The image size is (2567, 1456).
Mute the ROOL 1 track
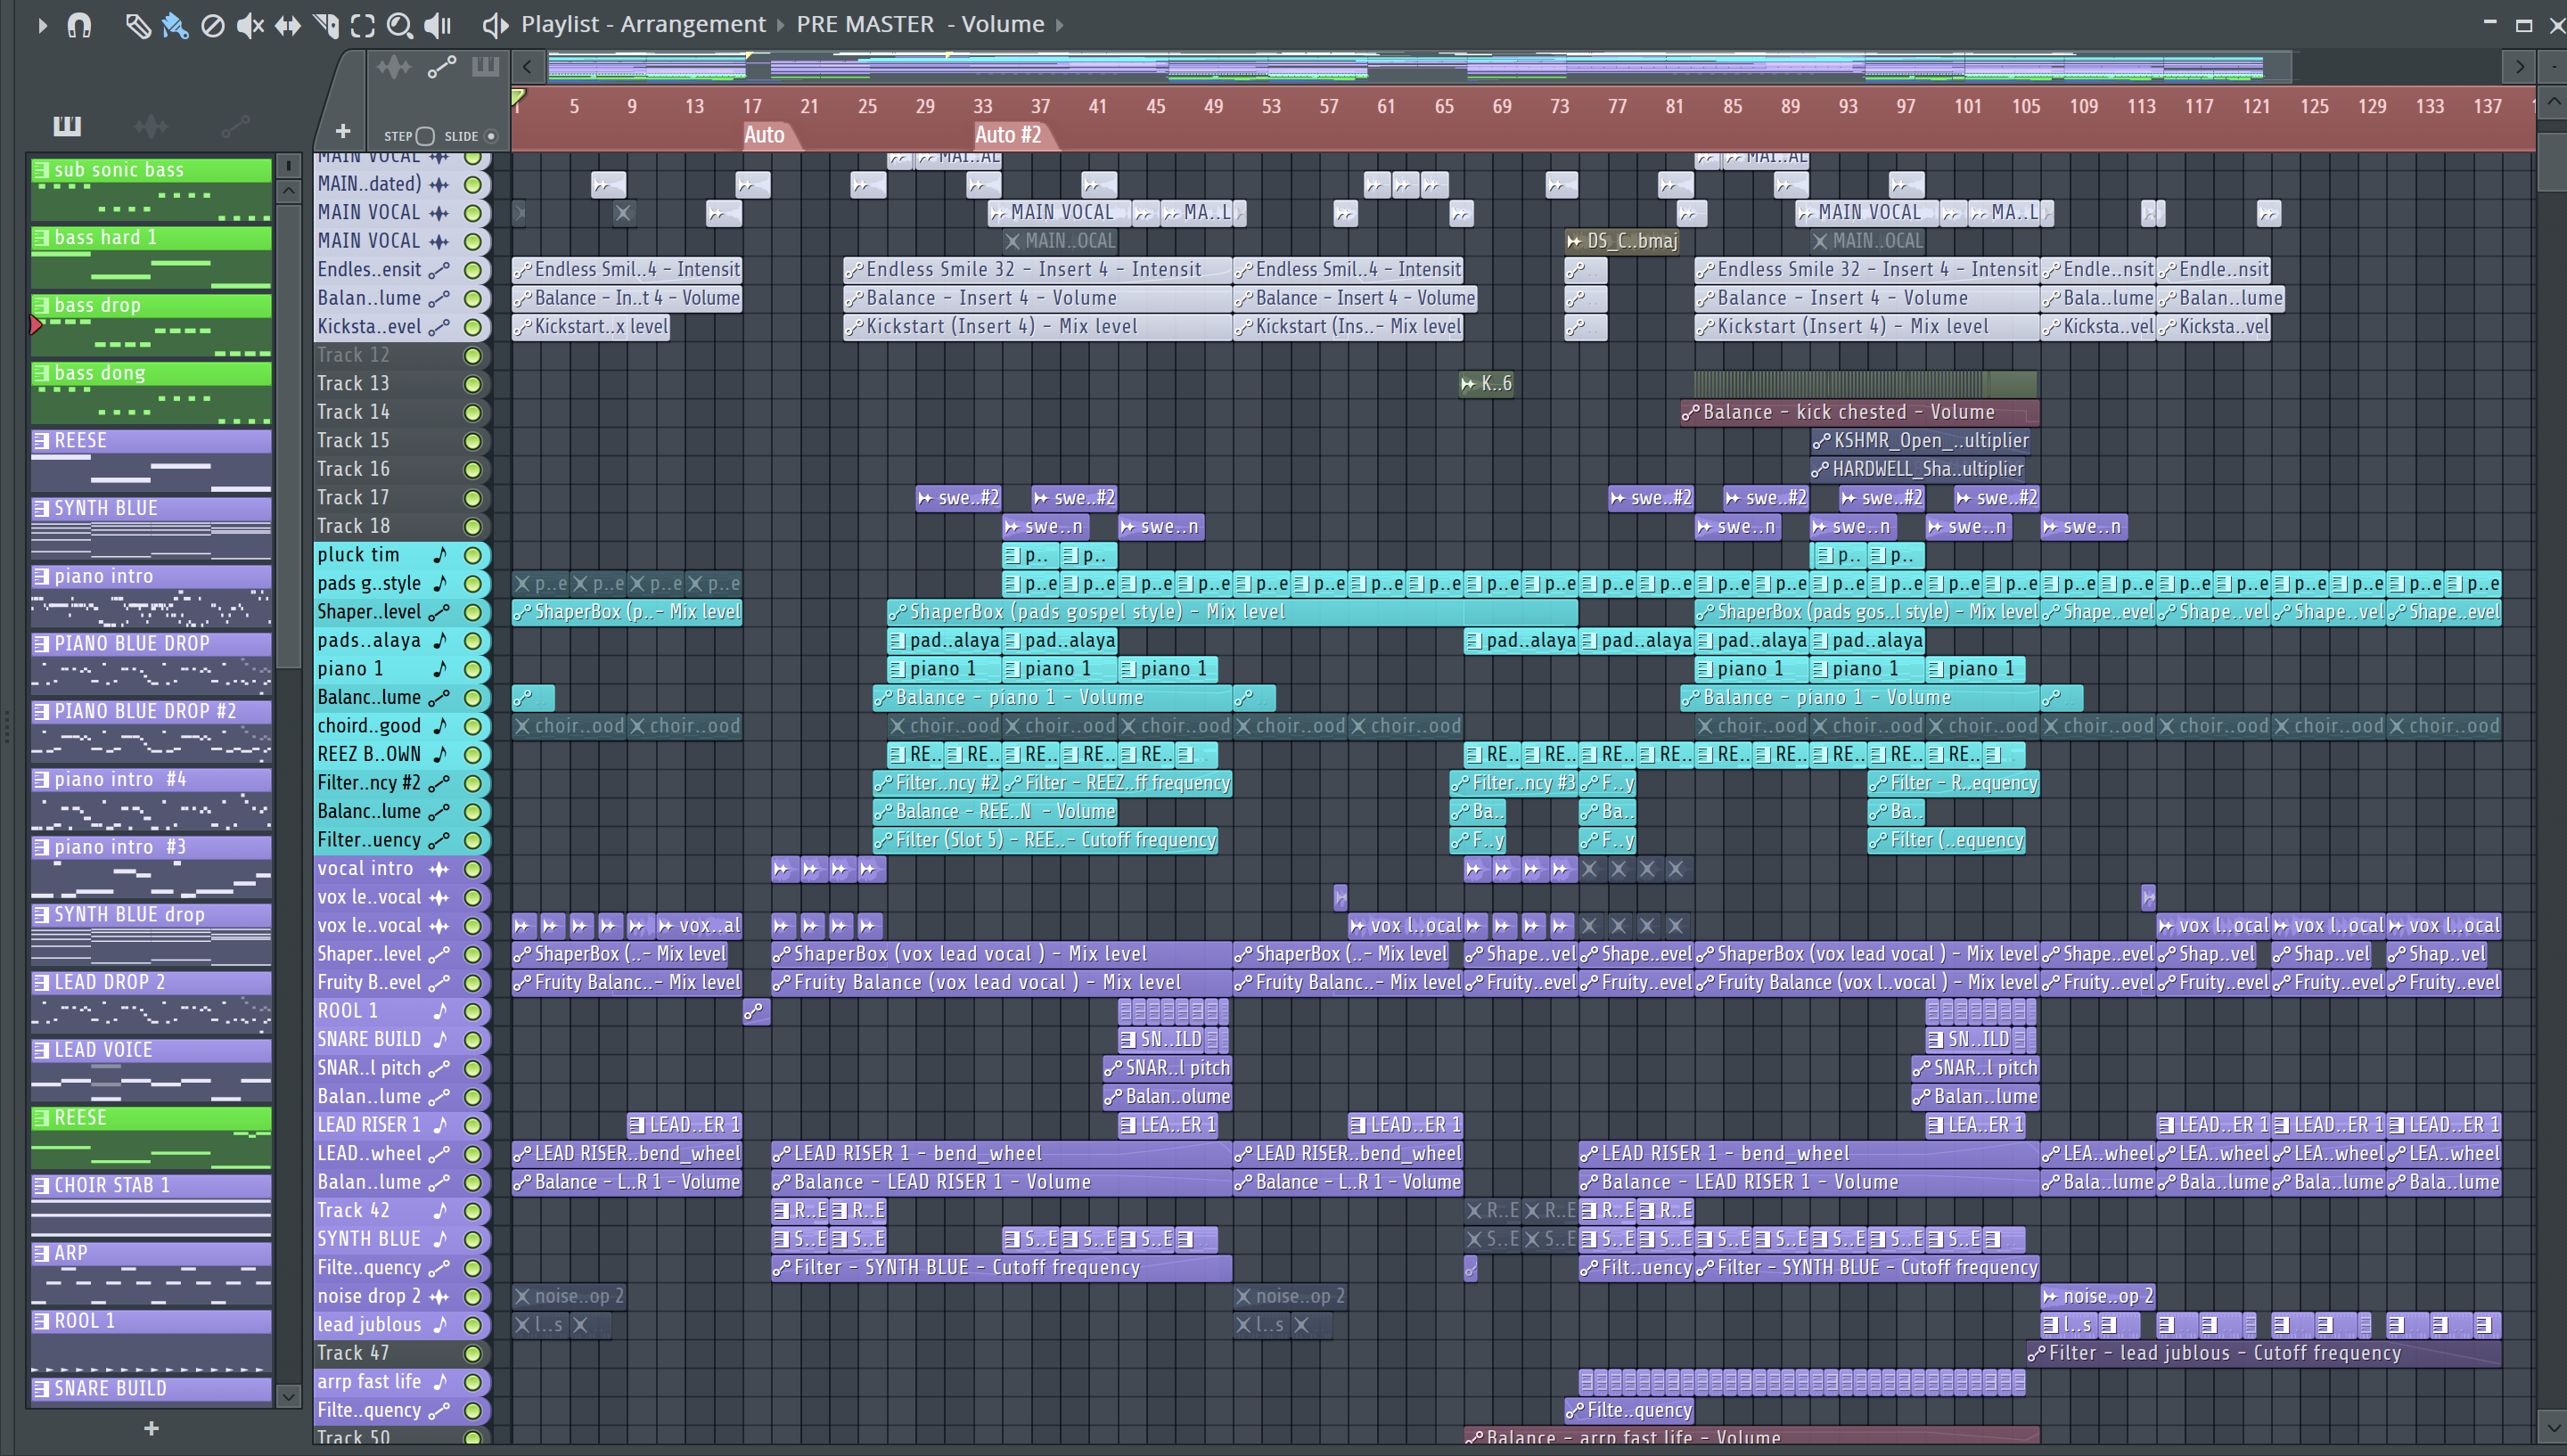[473, 1011]
